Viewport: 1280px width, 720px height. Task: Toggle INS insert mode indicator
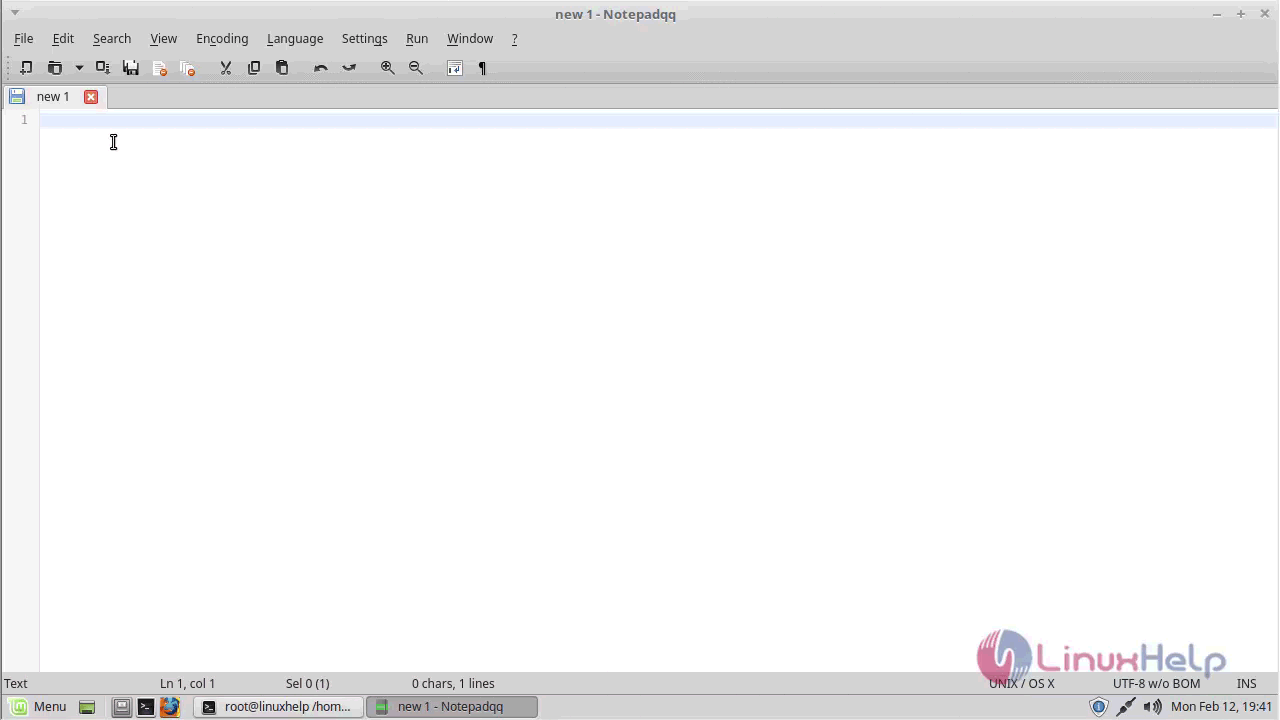[1246, 684]
